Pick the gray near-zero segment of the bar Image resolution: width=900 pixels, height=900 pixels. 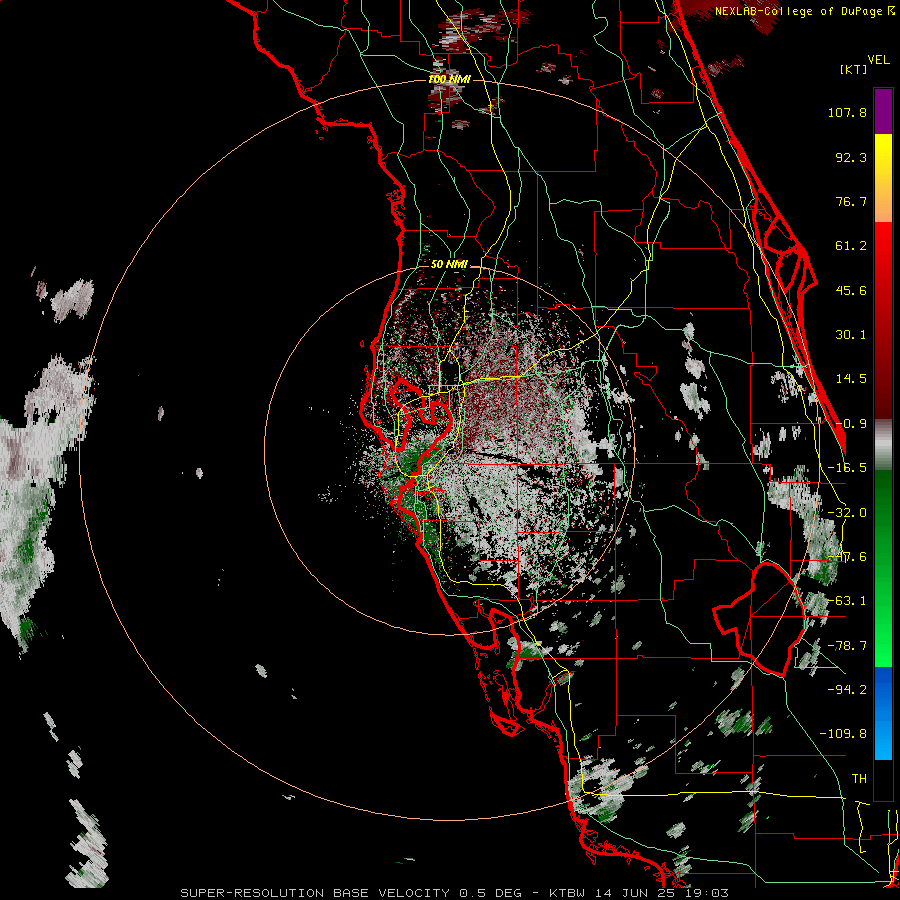pos(883,444)
